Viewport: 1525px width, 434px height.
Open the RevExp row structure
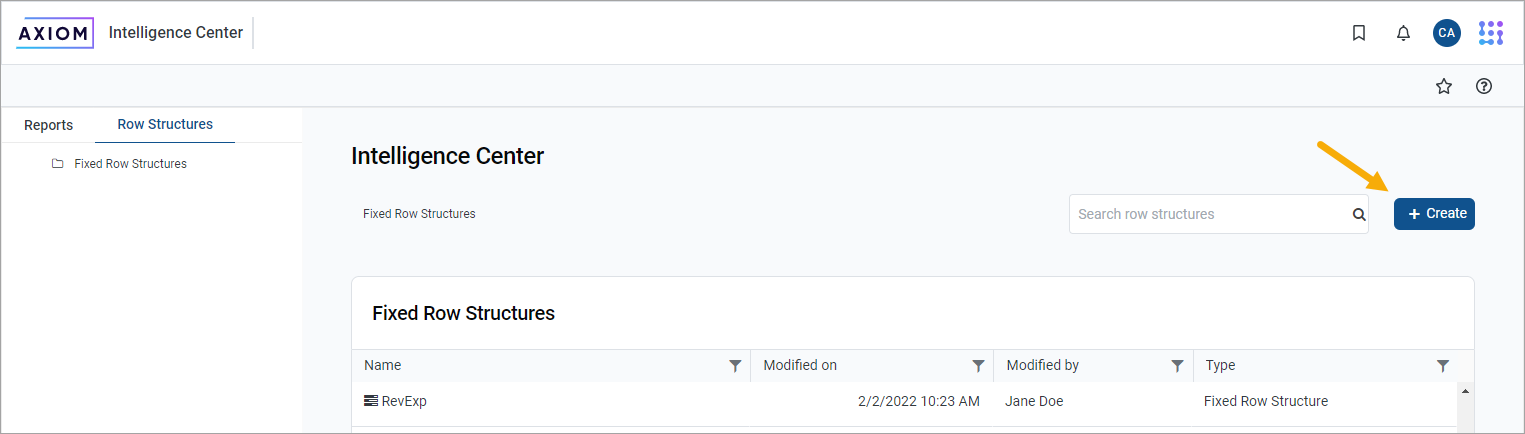404,401
